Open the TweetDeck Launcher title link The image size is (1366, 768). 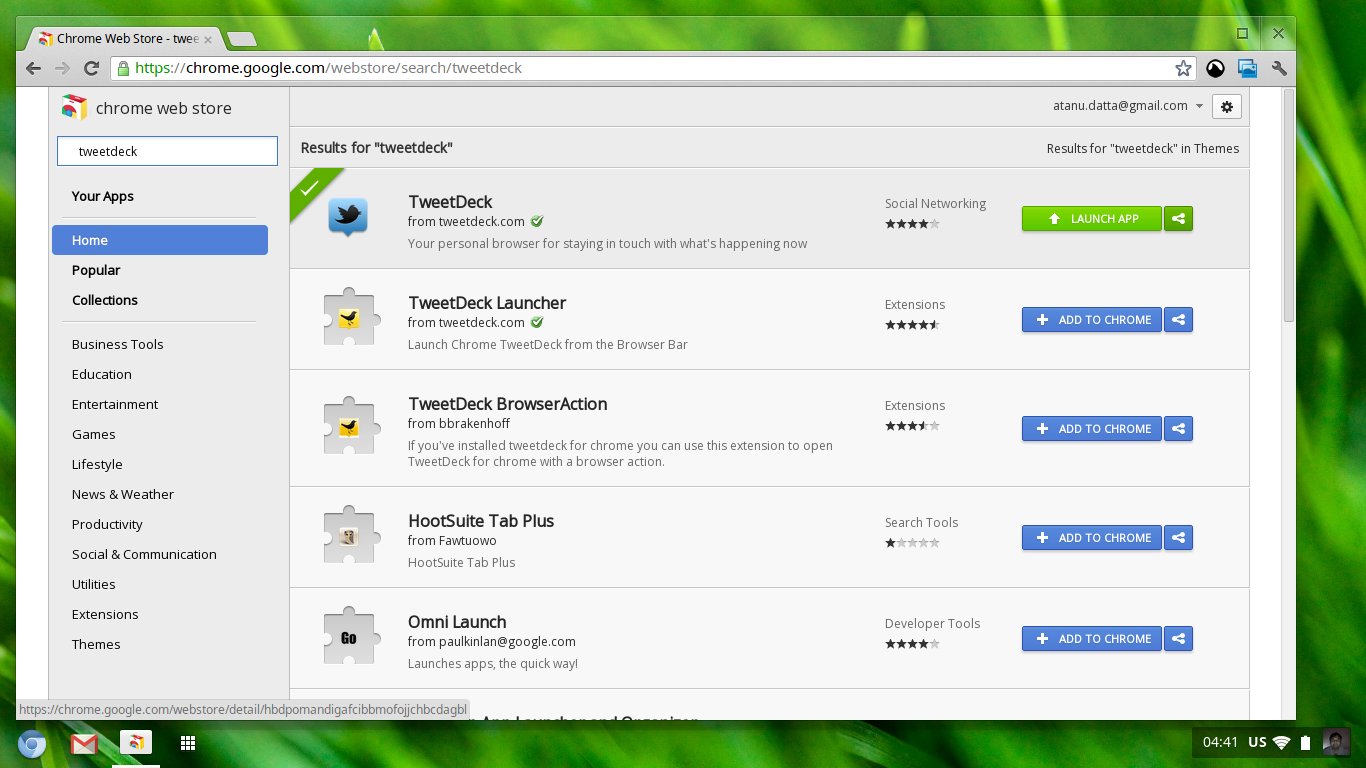coord(487,303)
